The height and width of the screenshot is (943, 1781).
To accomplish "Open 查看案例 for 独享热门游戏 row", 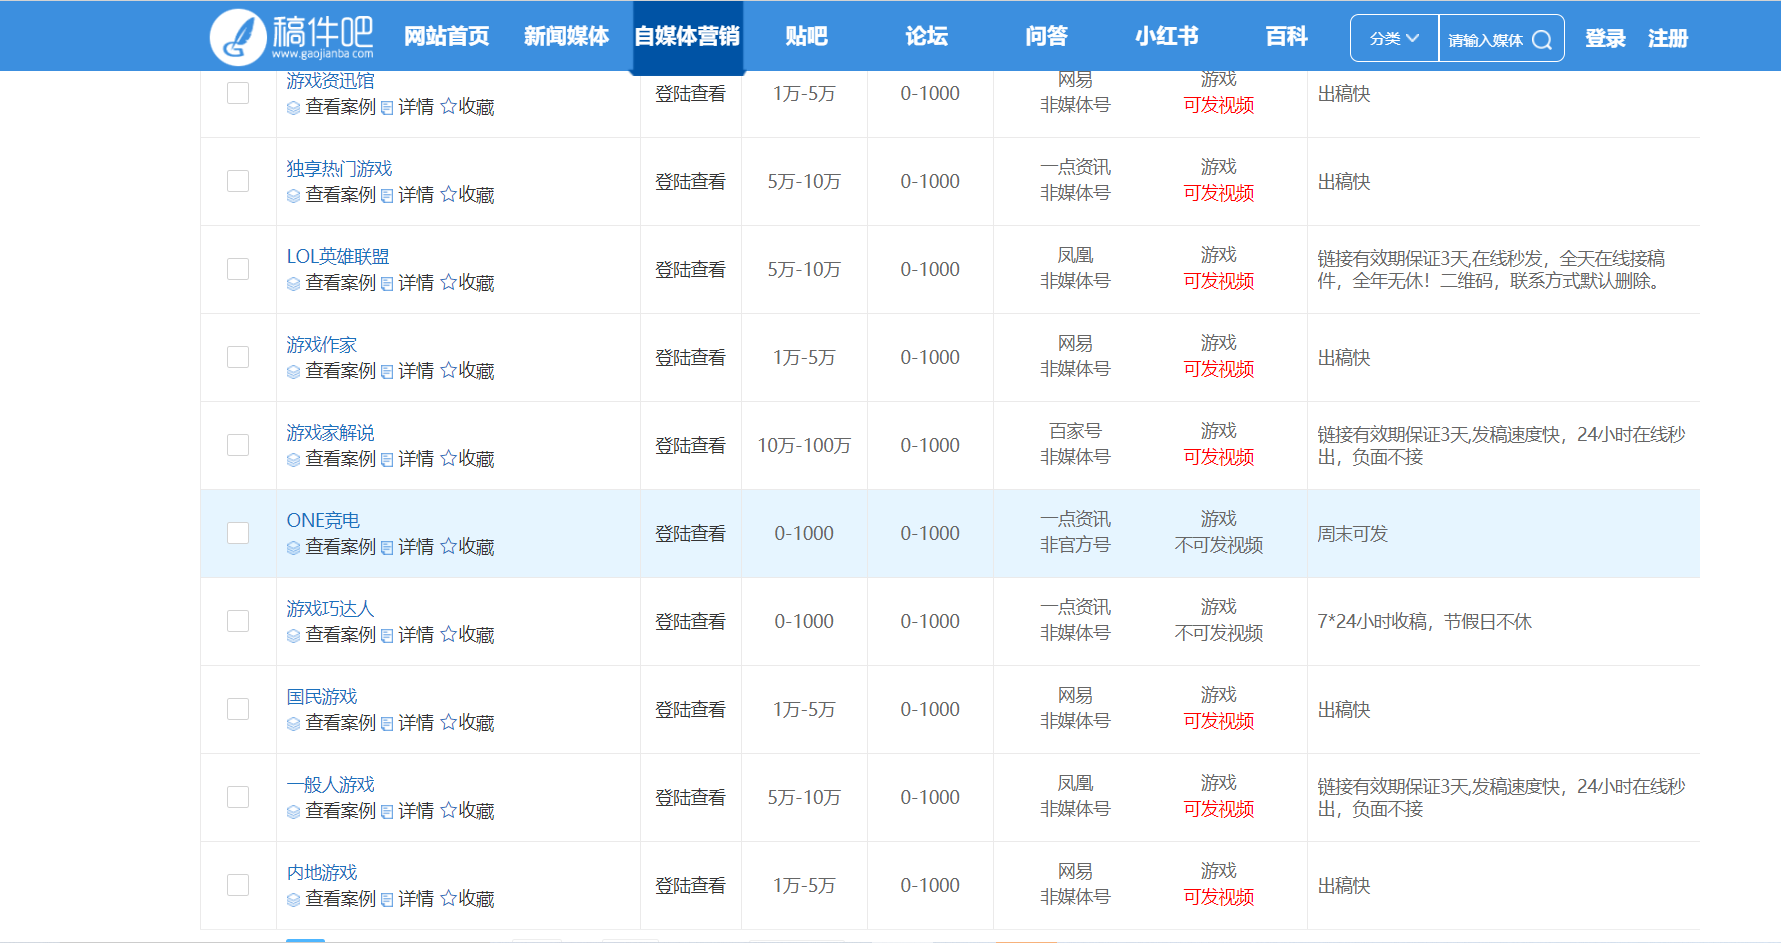I will 331,195.
